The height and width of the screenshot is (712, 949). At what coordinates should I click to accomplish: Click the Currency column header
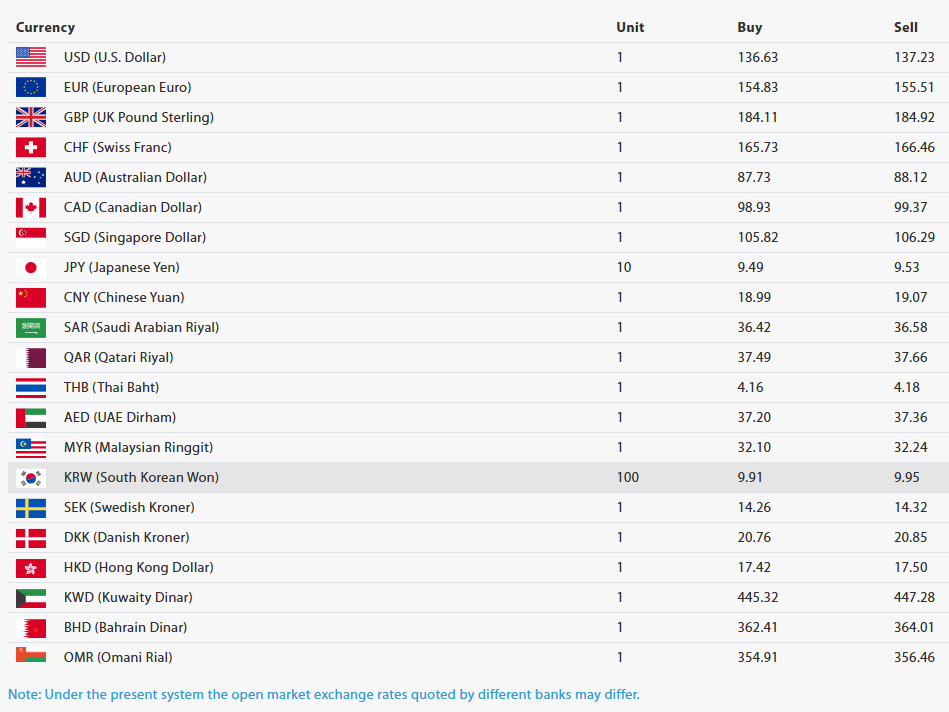(45, 27)
